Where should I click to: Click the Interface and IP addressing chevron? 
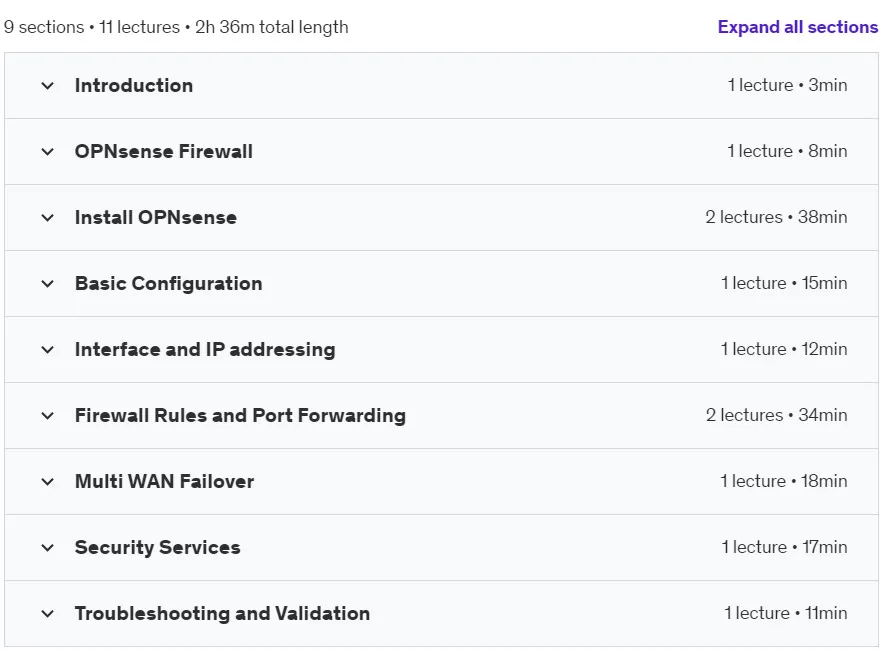[x=48, y=350]
